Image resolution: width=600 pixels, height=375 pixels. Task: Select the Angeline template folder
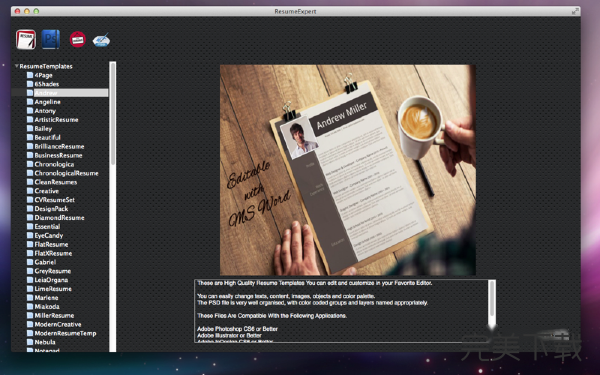(47, 102)
